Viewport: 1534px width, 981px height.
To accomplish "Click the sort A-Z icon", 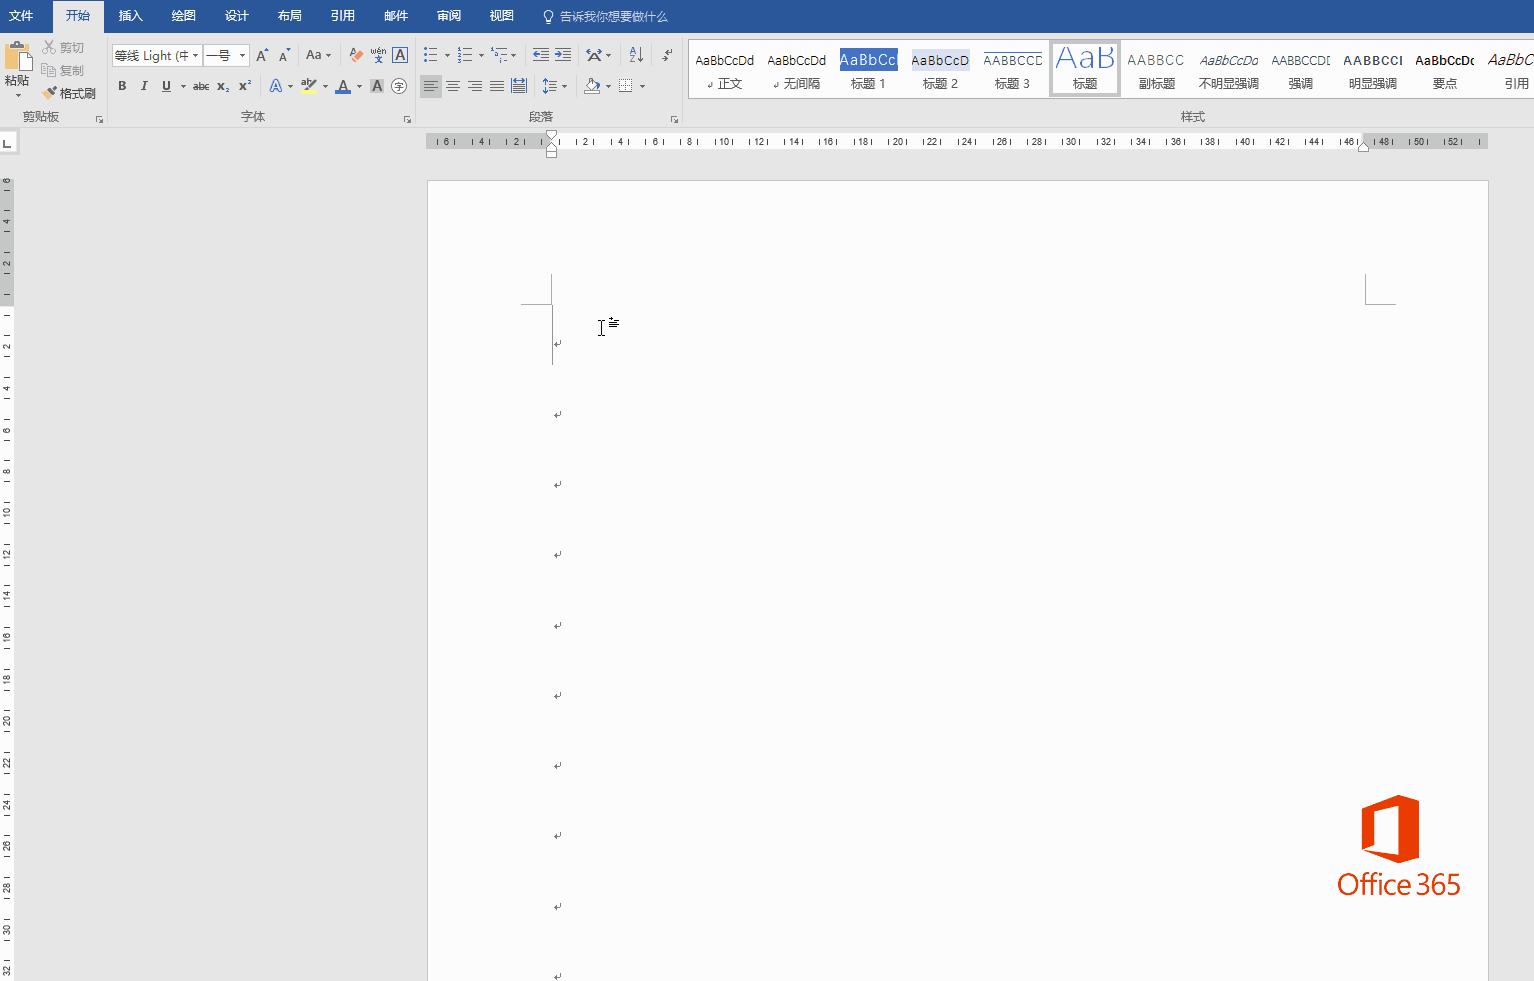I will tap(636, 55).
